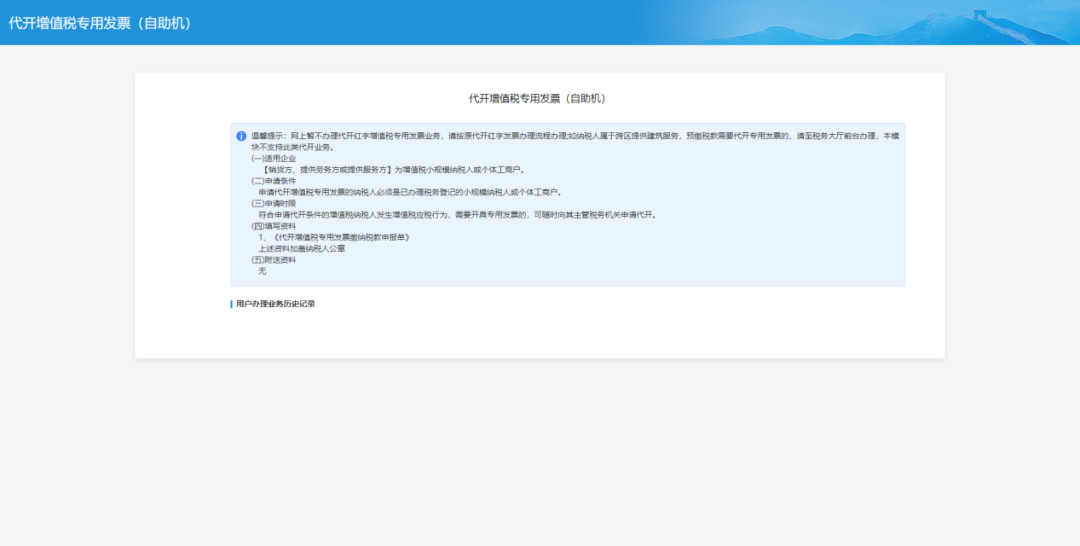Click the centered page title 代开增值税专用发票（自助机）
The height and width of the screenshot is (546, 1080).
tap(539, 99)
